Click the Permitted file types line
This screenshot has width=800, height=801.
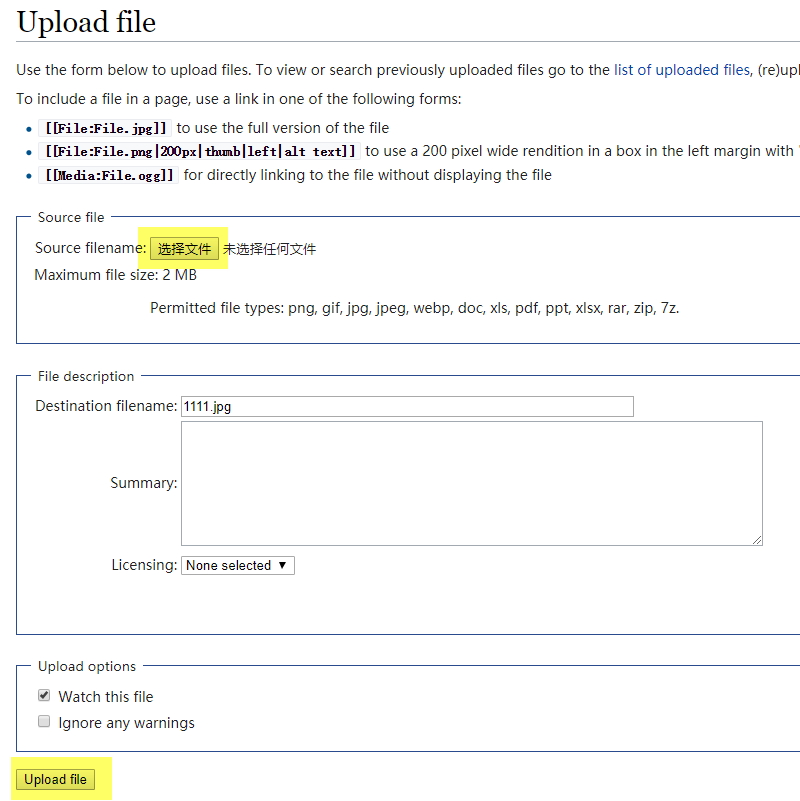coord(414,308)
